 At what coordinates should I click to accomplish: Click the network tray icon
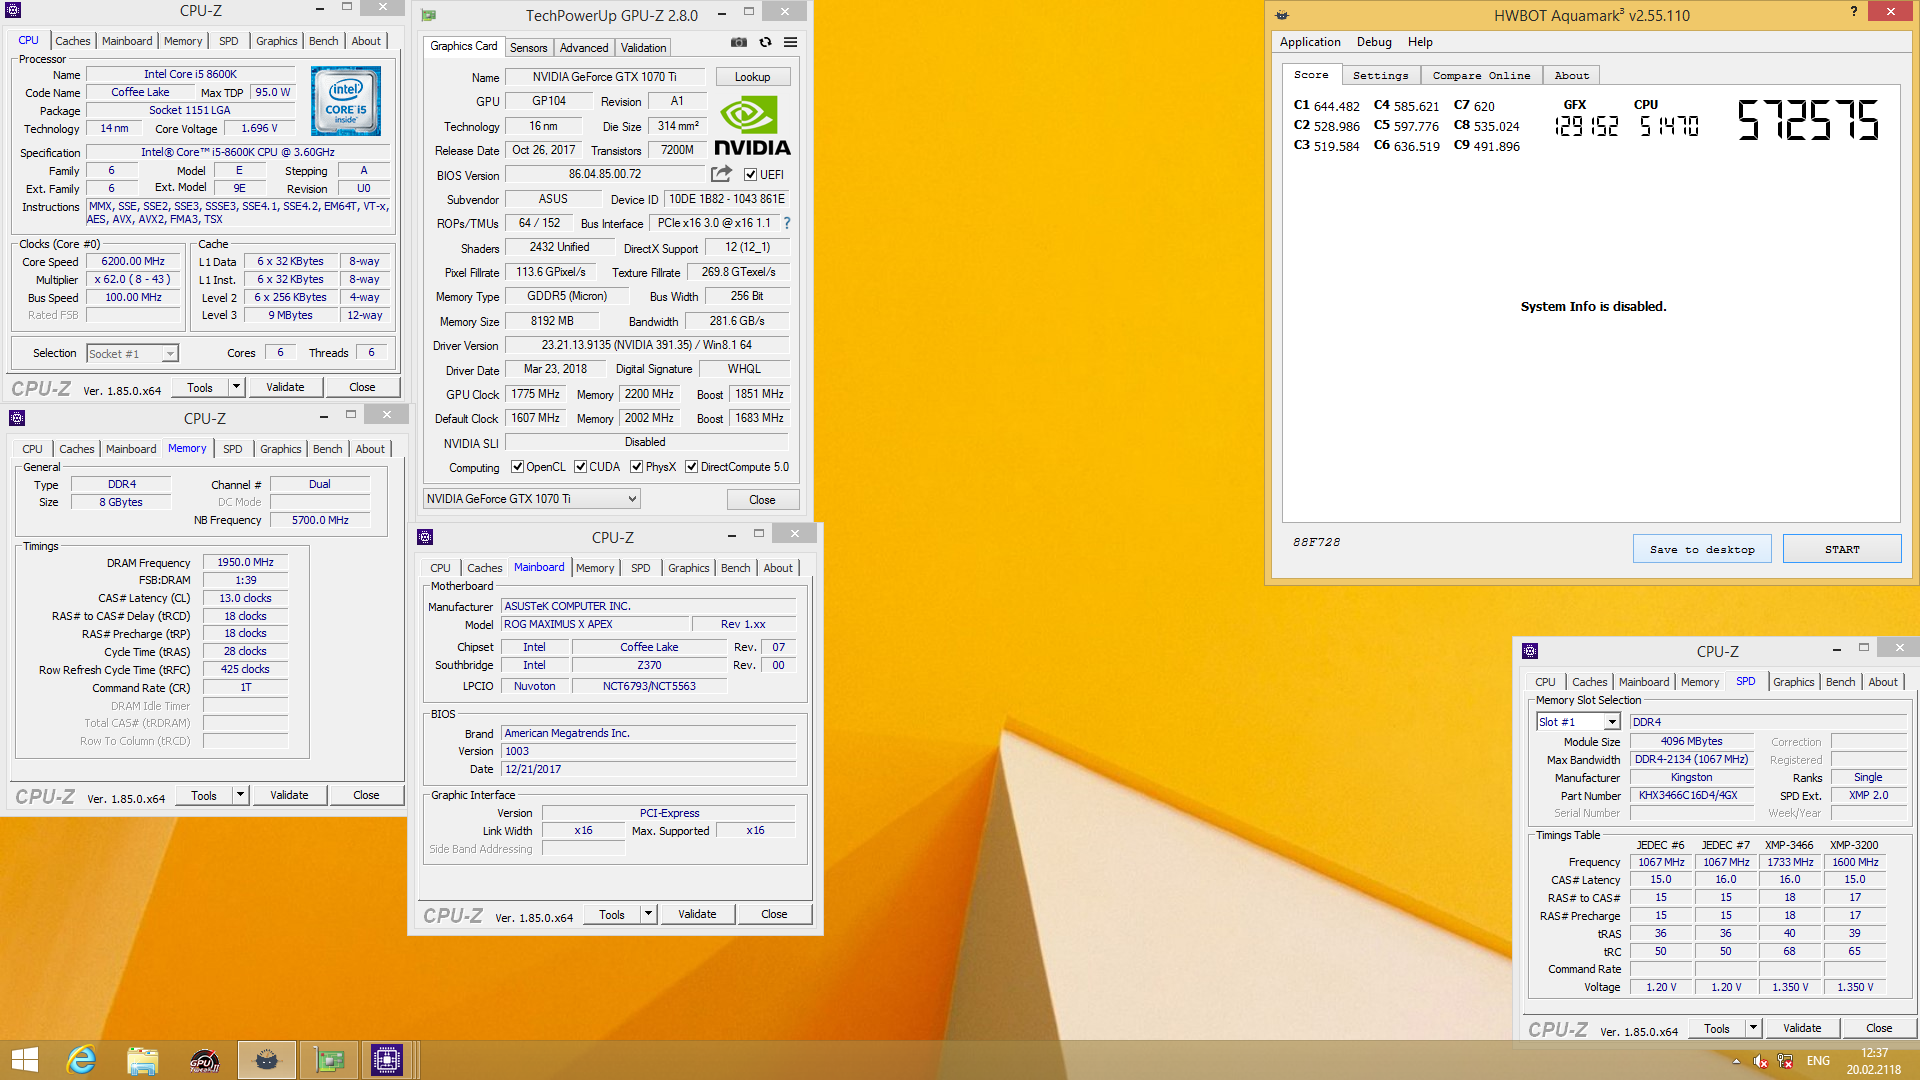coord(1785,1061)
